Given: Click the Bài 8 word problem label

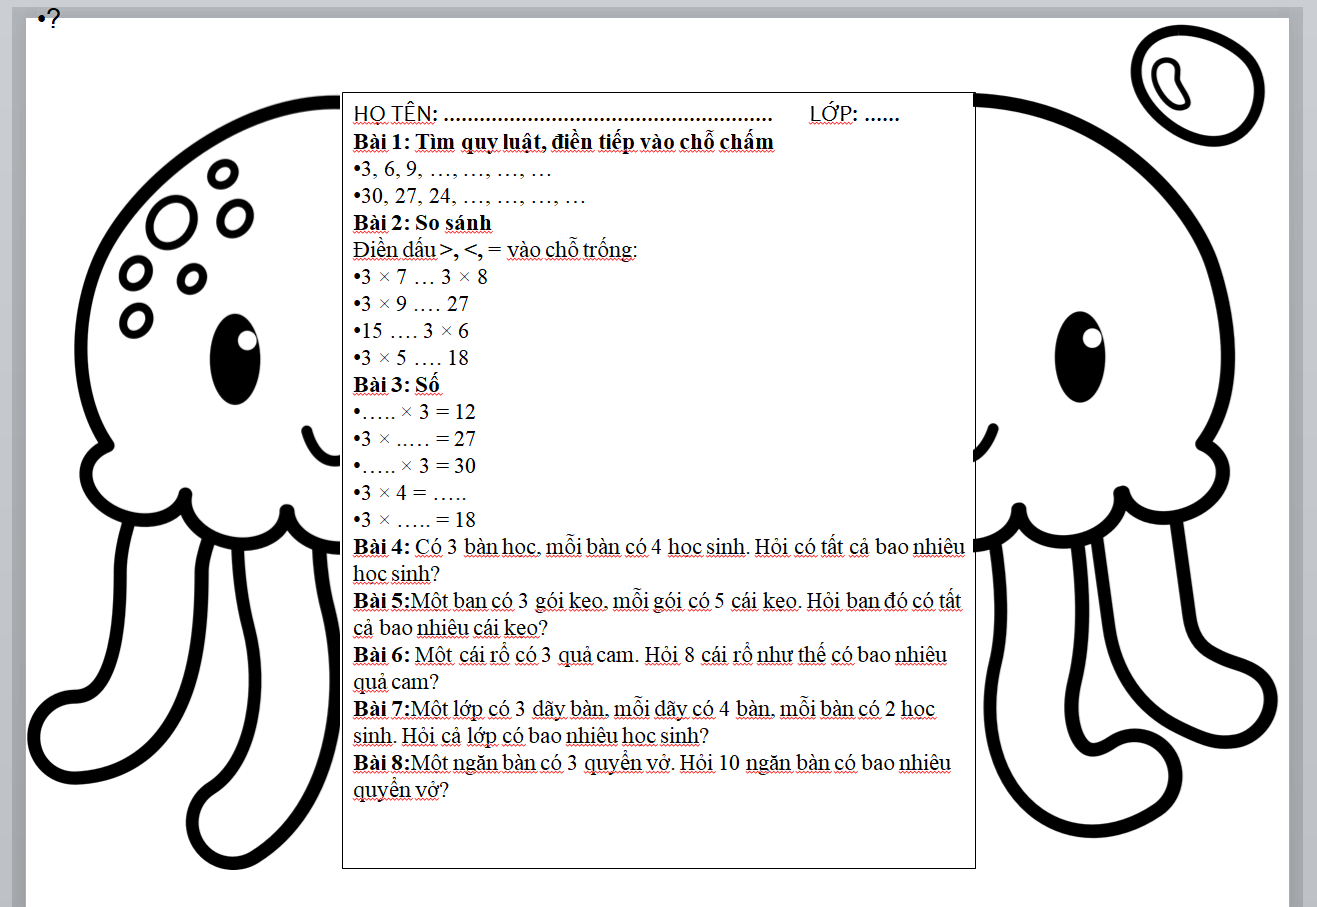Looking at the screenshot, I should (x=381, y=763).
